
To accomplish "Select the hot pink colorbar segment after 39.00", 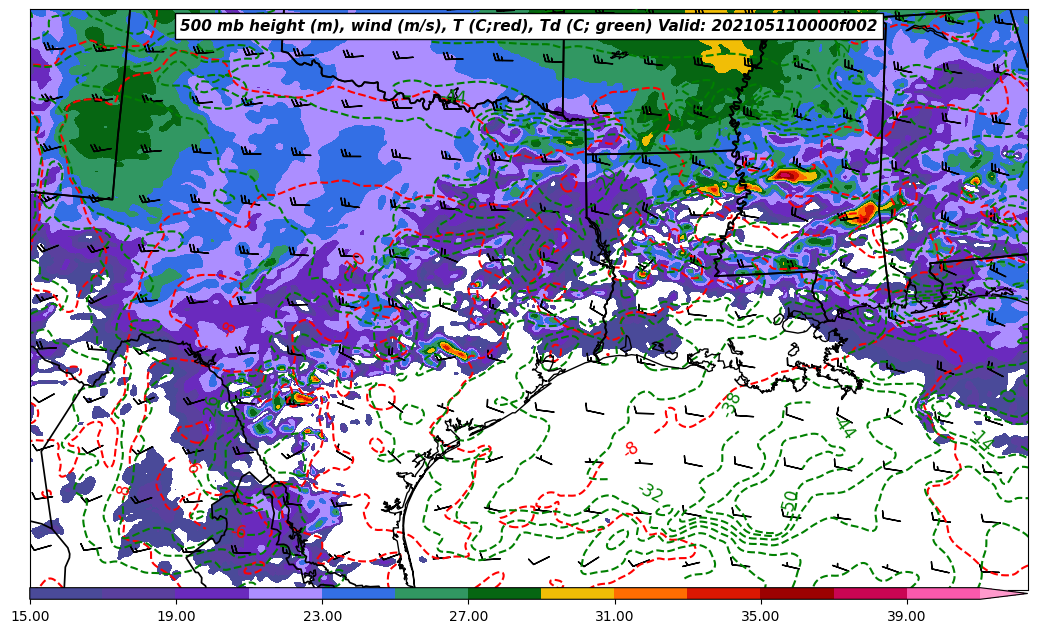I will [x=943, y=594].
